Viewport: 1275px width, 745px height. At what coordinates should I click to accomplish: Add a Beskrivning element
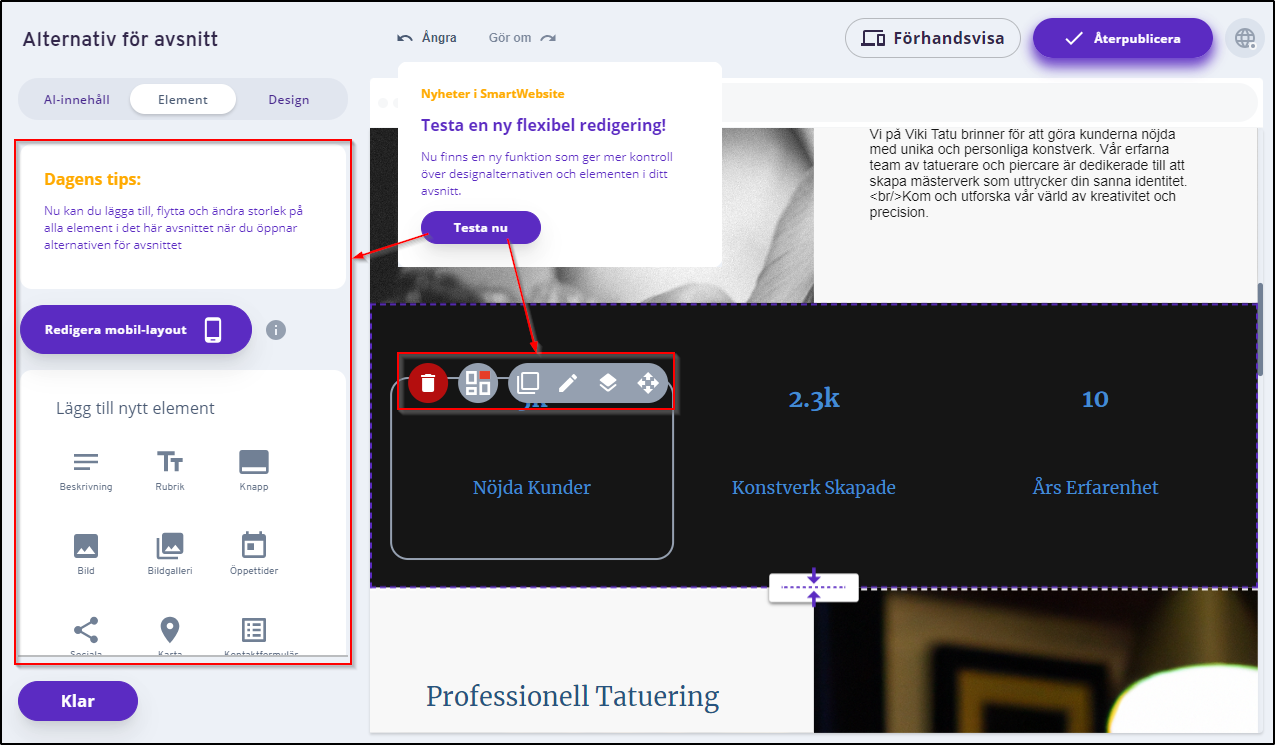pyautogui.click(x=86, y=470)
